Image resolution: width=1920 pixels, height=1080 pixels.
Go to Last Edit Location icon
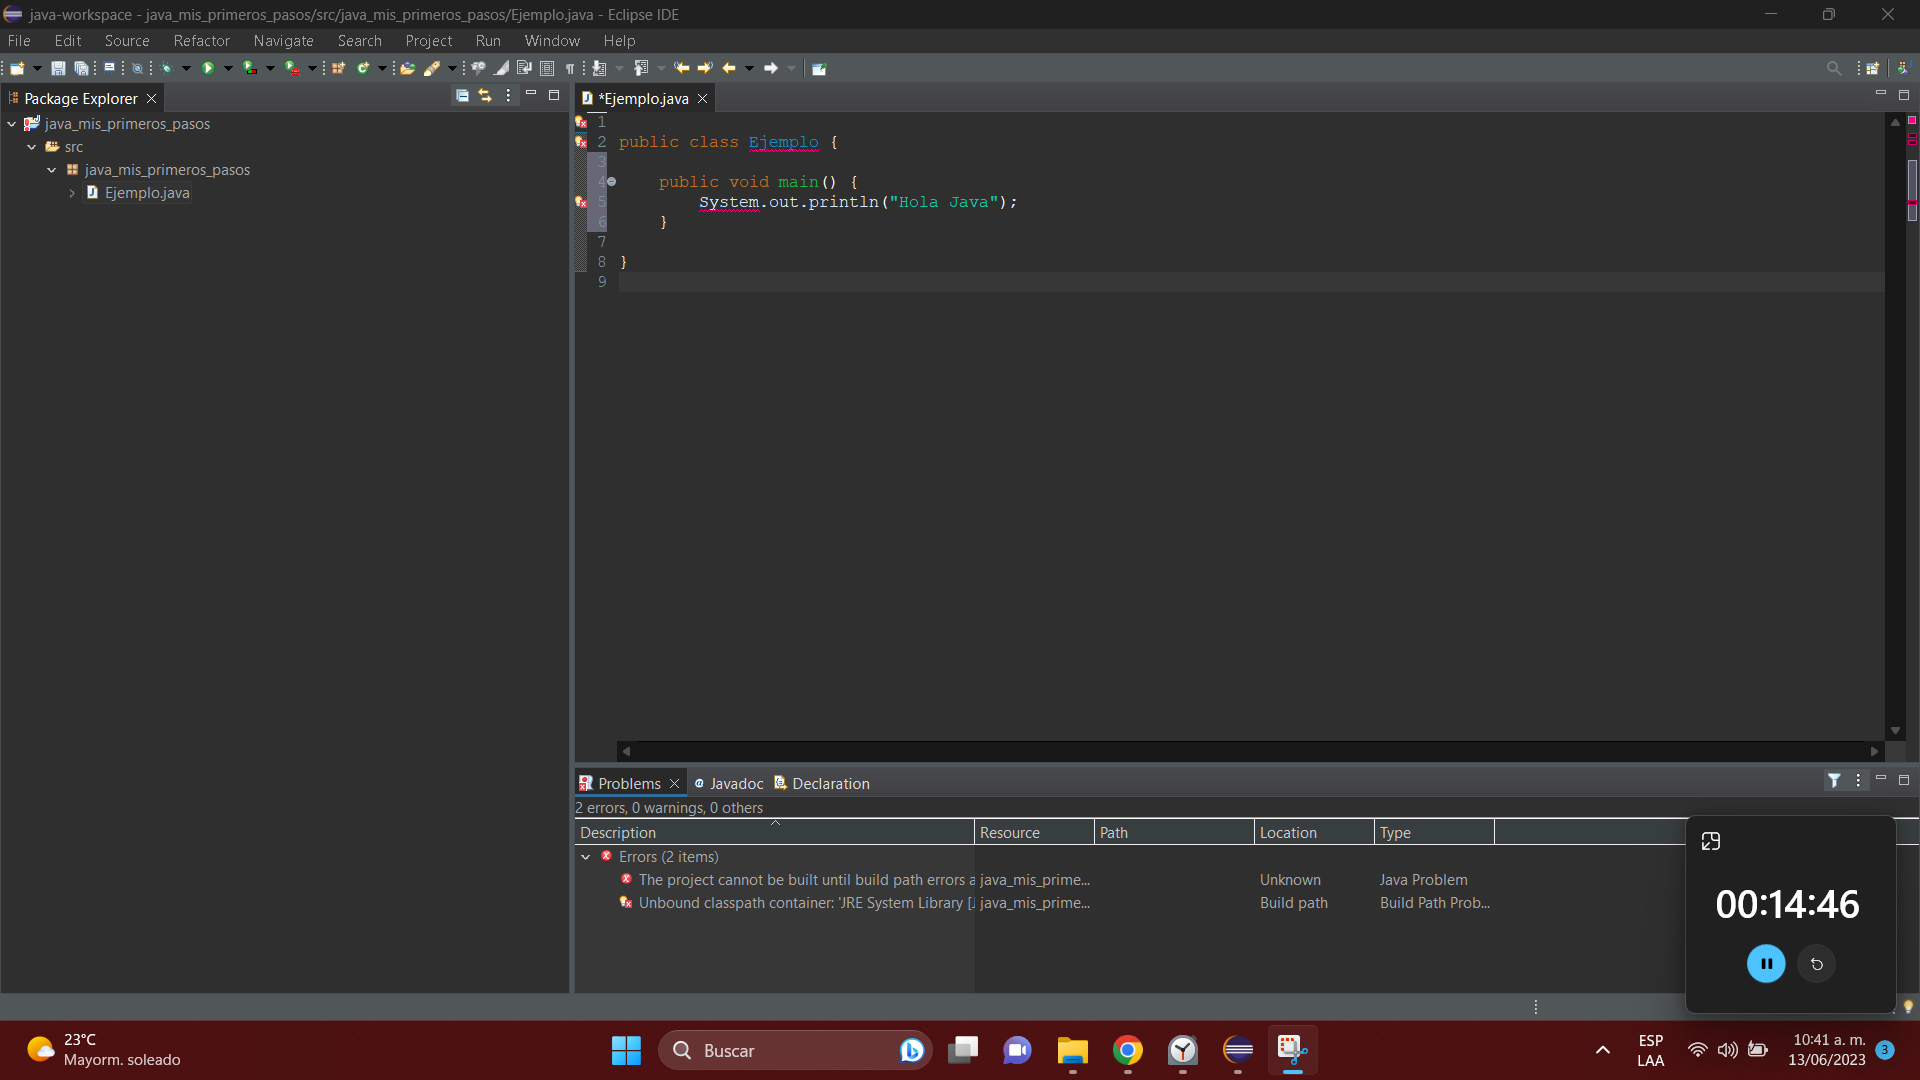tap(682, 68)
